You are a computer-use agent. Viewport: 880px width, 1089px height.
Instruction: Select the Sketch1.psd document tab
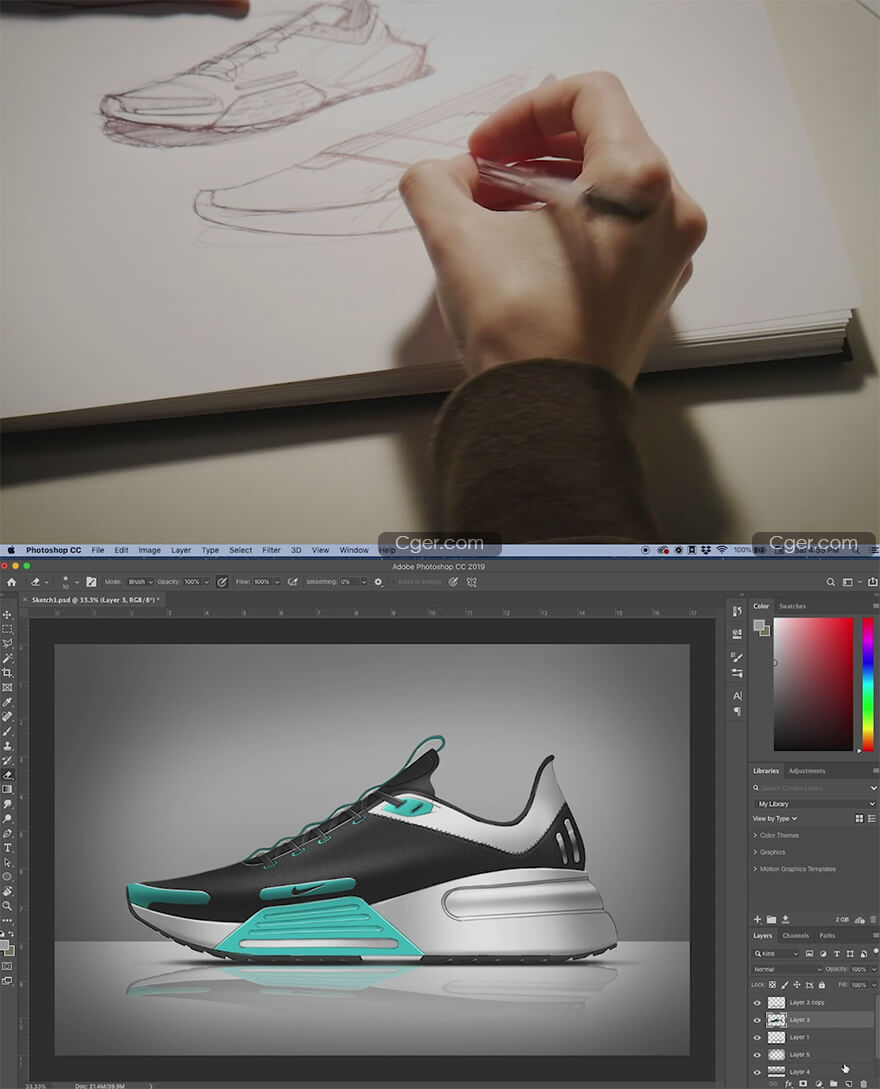coord(95,600)
